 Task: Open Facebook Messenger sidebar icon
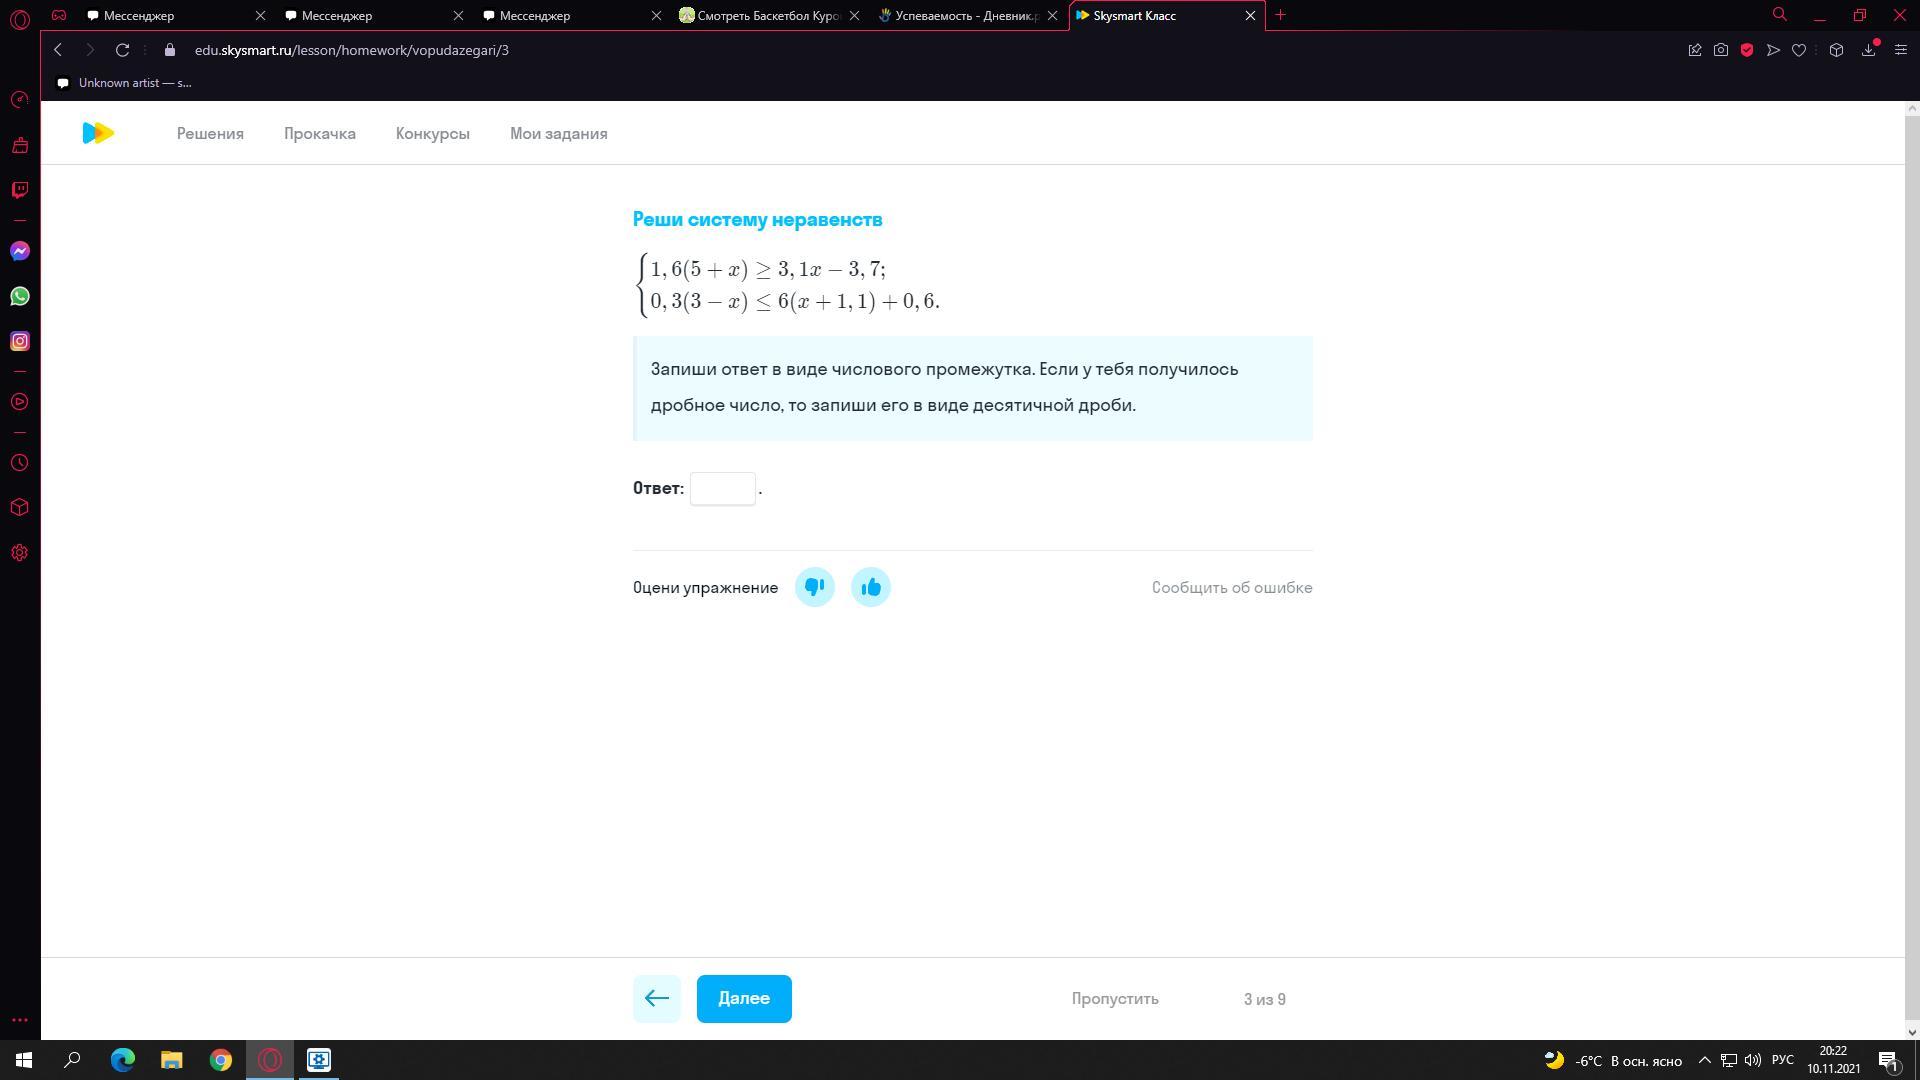(x=20, y=251)
